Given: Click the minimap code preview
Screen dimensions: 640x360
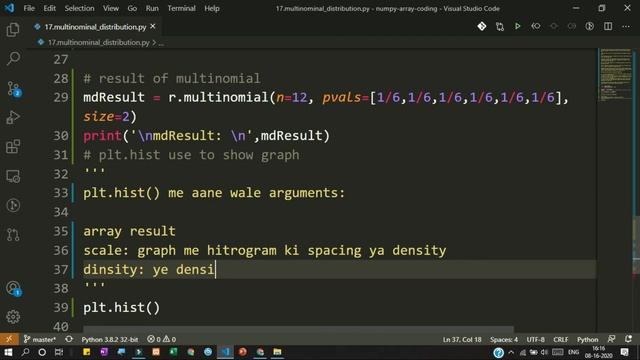Looking at the screenshot, I should [616, 75].
